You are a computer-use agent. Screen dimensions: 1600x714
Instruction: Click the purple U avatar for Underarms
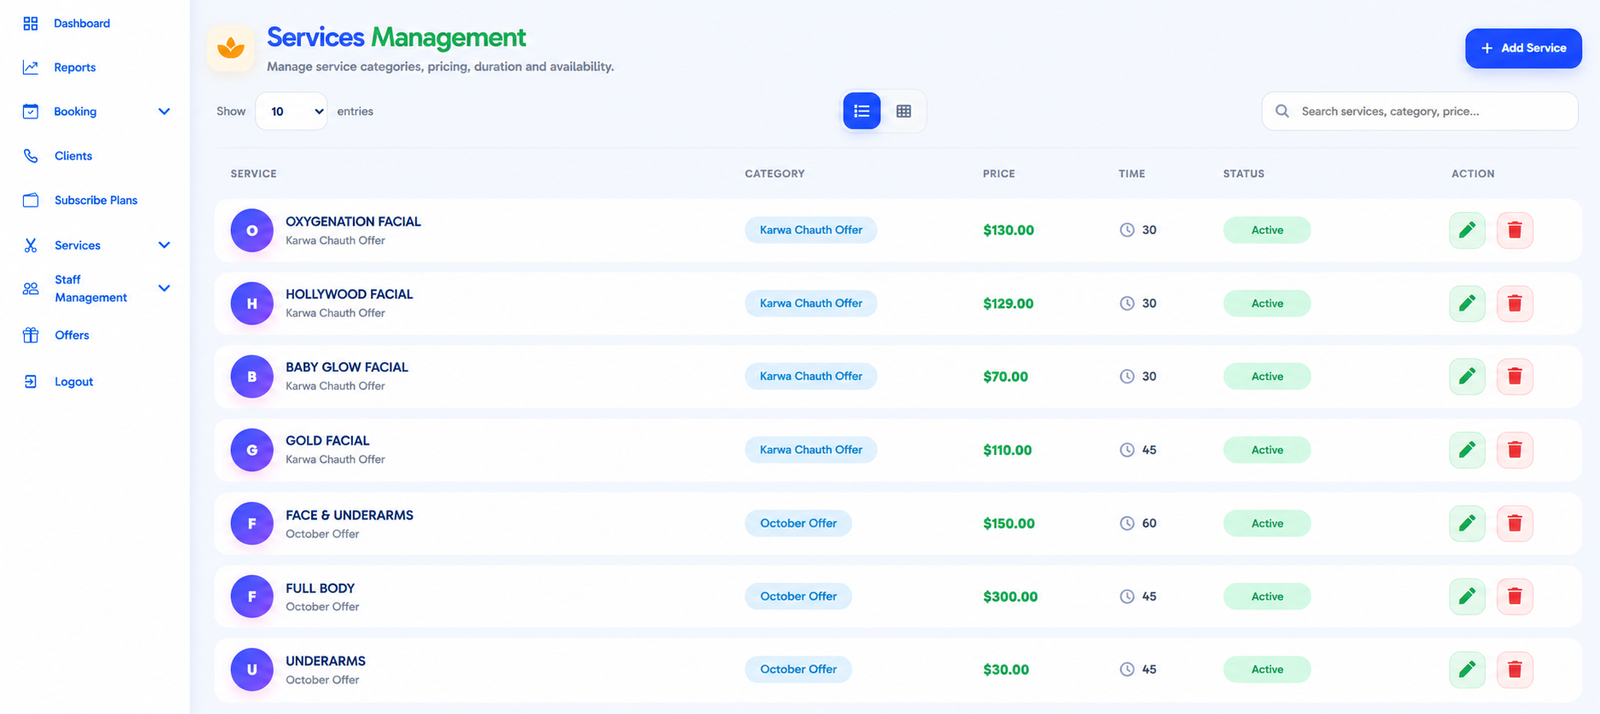[x=252, y=669]
